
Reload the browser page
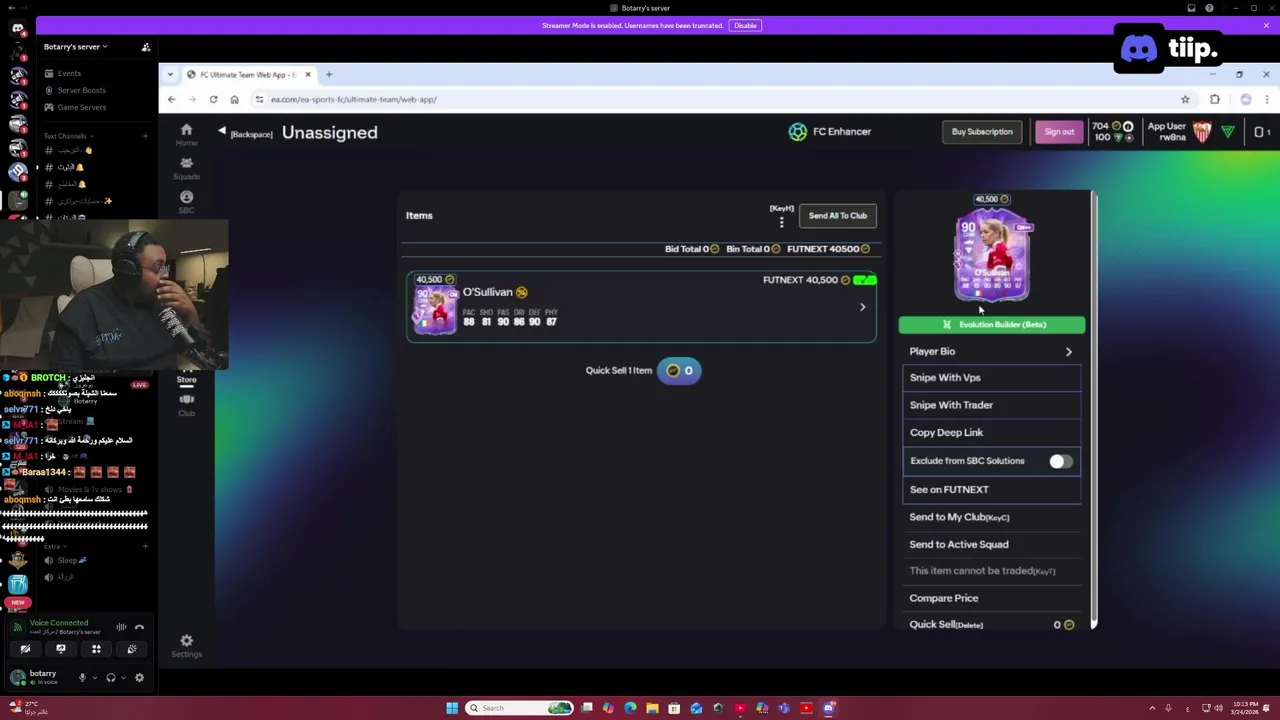coord(213,99)
